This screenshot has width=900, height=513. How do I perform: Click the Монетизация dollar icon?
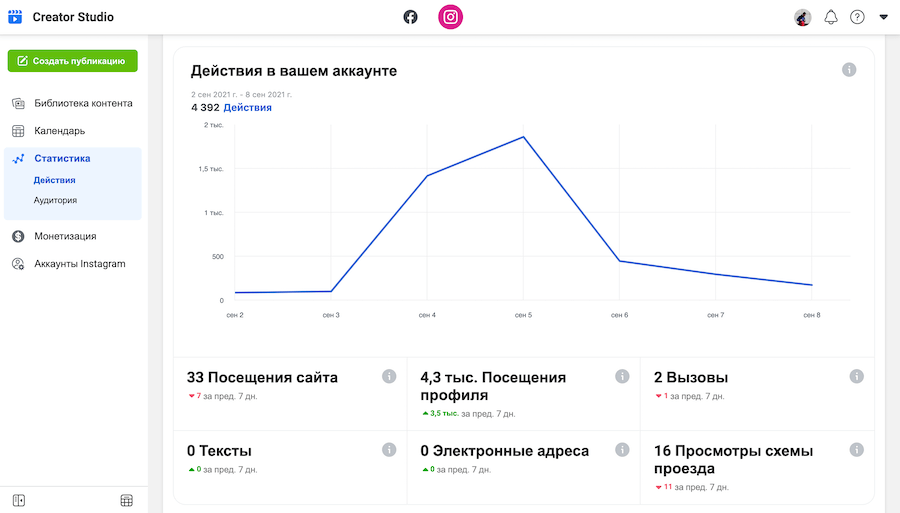[18, 236]
